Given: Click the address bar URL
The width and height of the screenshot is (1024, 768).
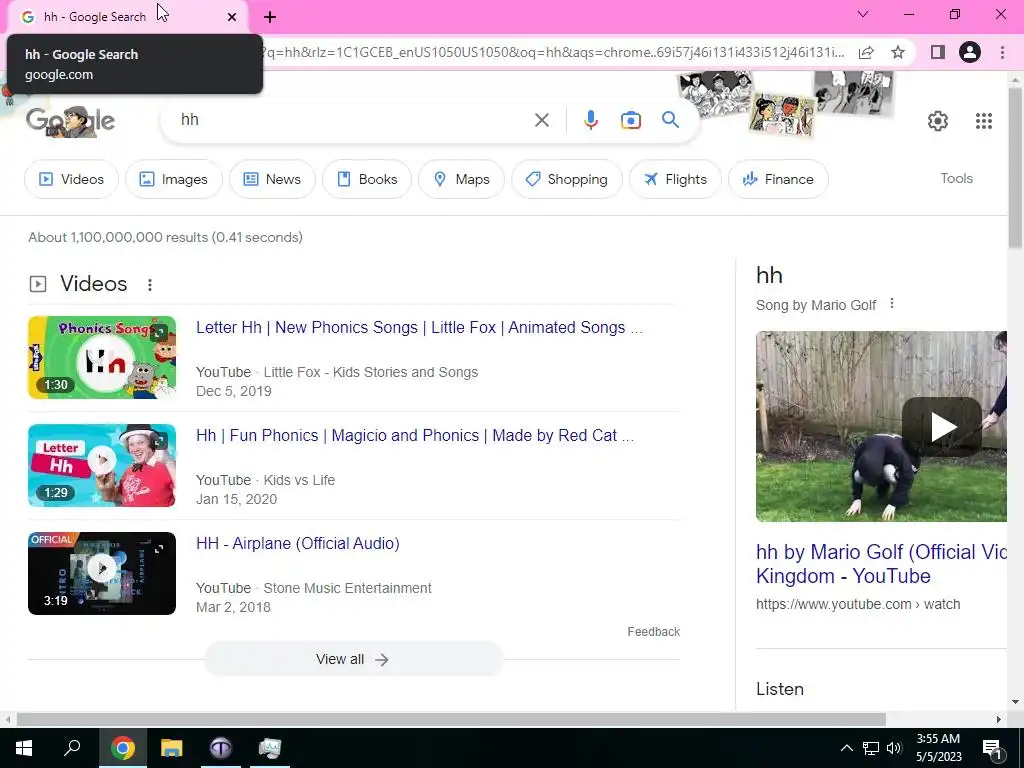Looking at the screenshot, I should 552,52.
